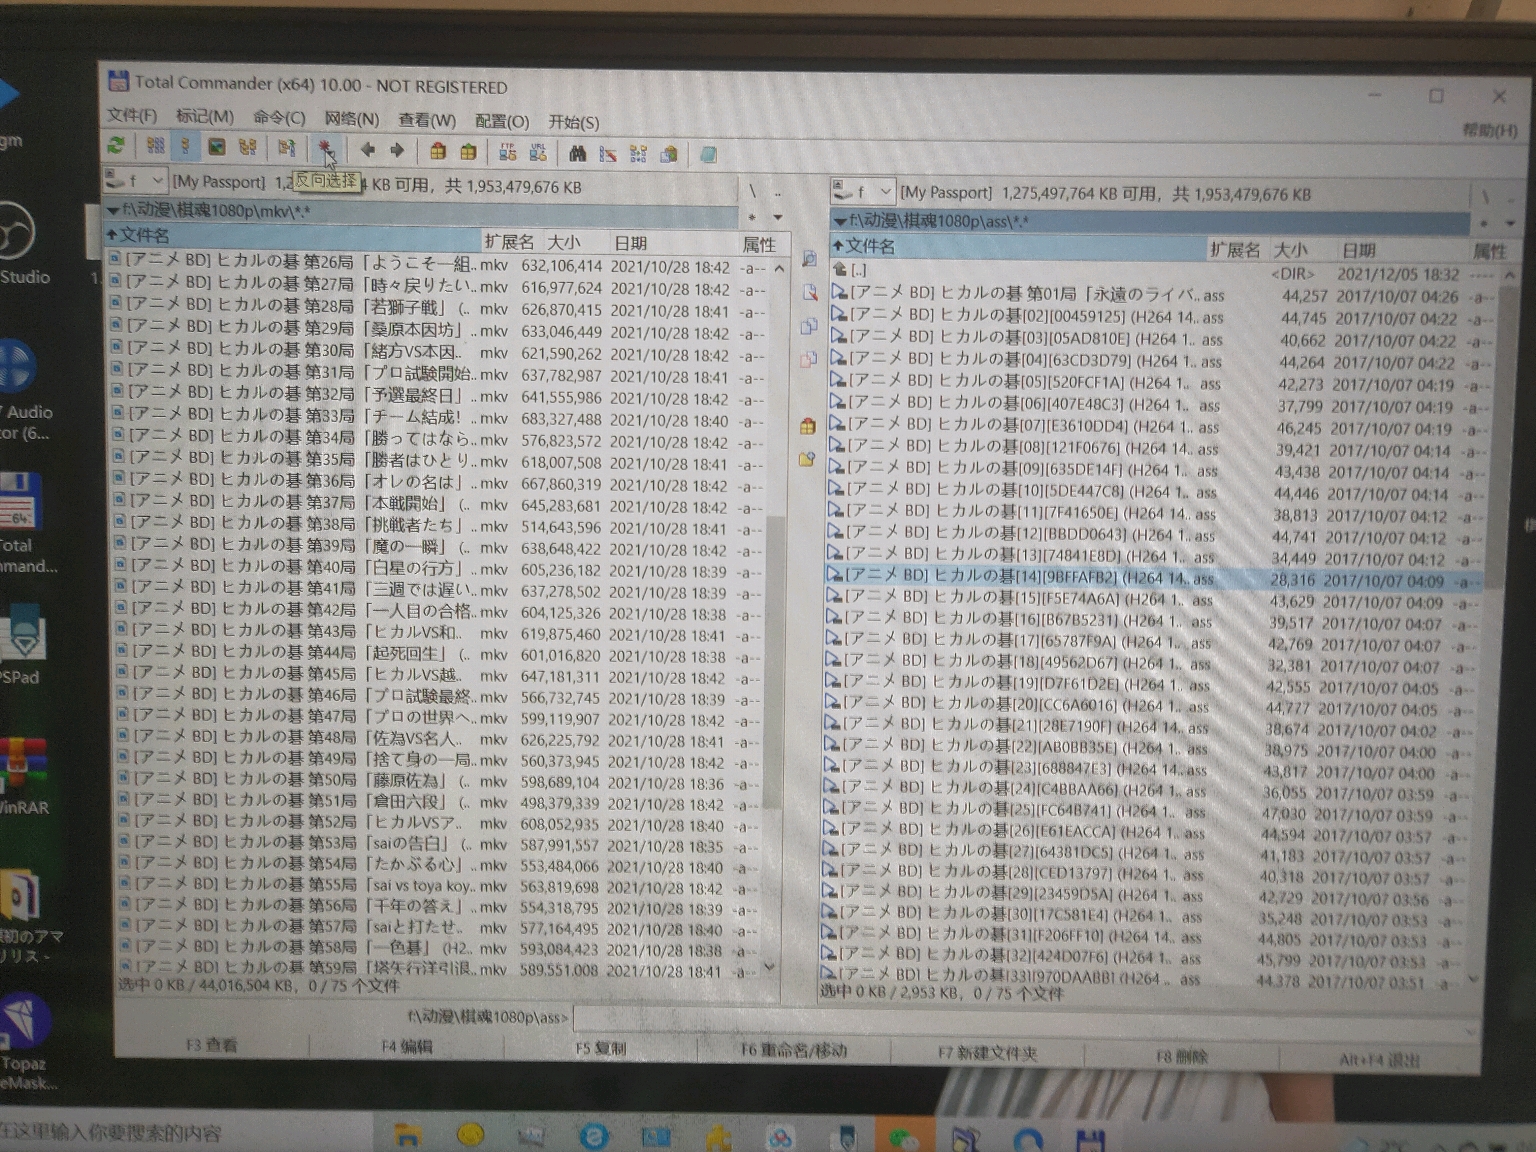The width and height of the screenshot is (1536, 1152).
Task: Open the multi-rename tool icon
Action: [607, 153]
